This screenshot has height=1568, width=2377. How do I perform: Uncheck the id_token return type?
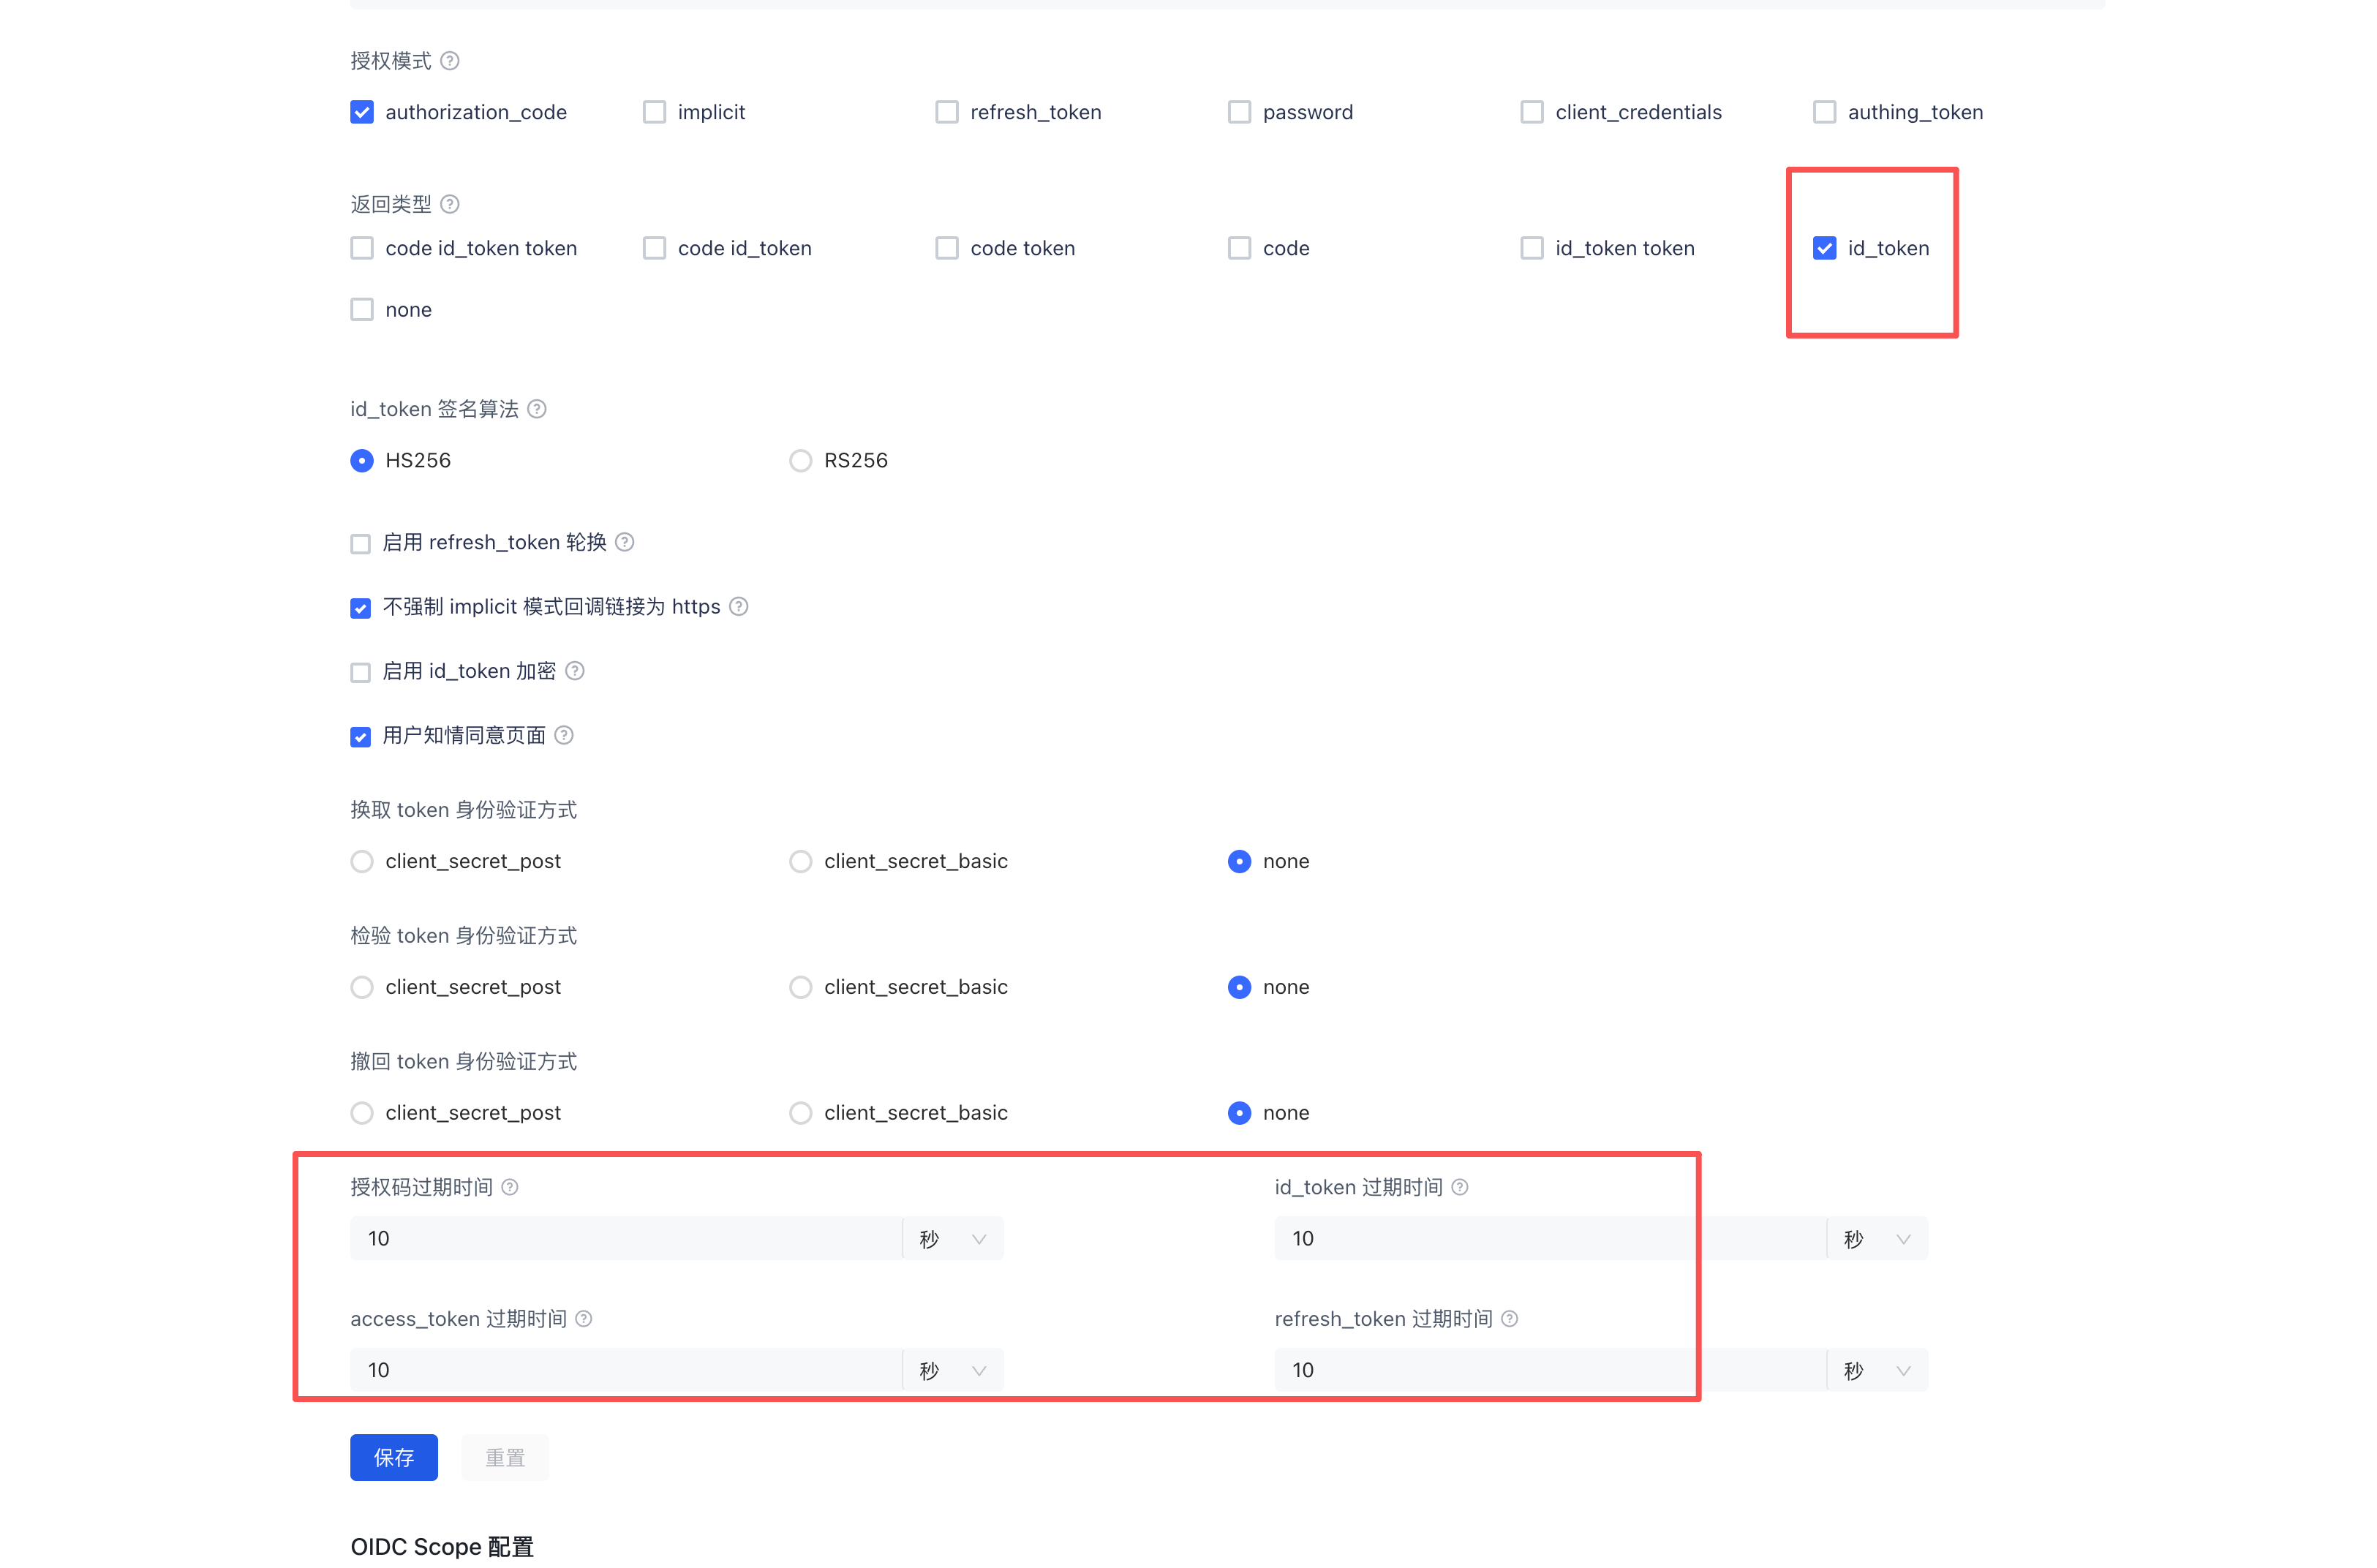tap(1824, 248)
